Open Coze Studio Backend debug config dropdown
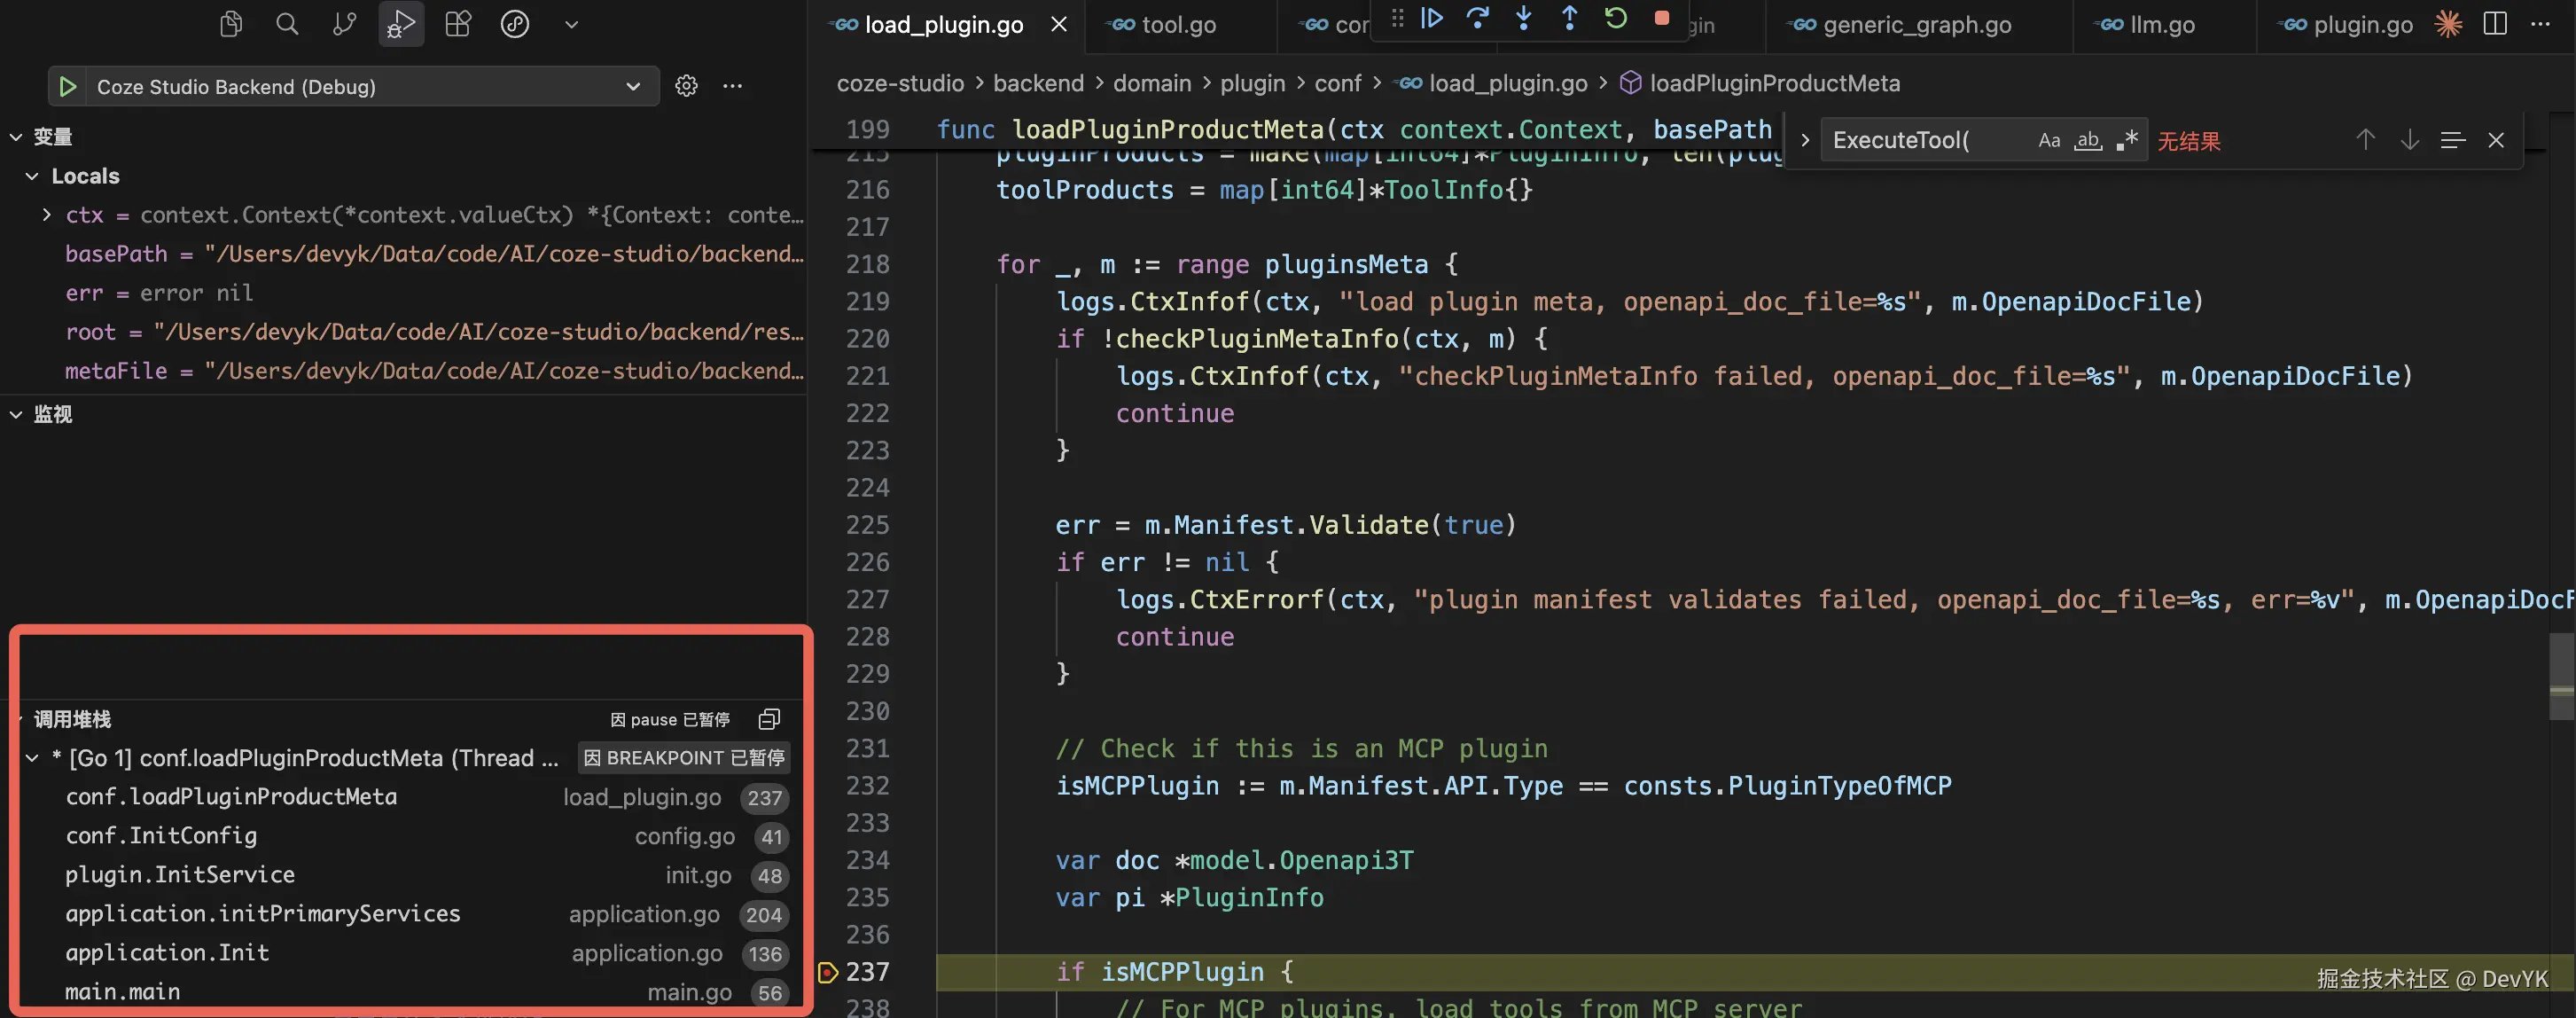Screen dimensions: 2576x1018 click(633, 86)
